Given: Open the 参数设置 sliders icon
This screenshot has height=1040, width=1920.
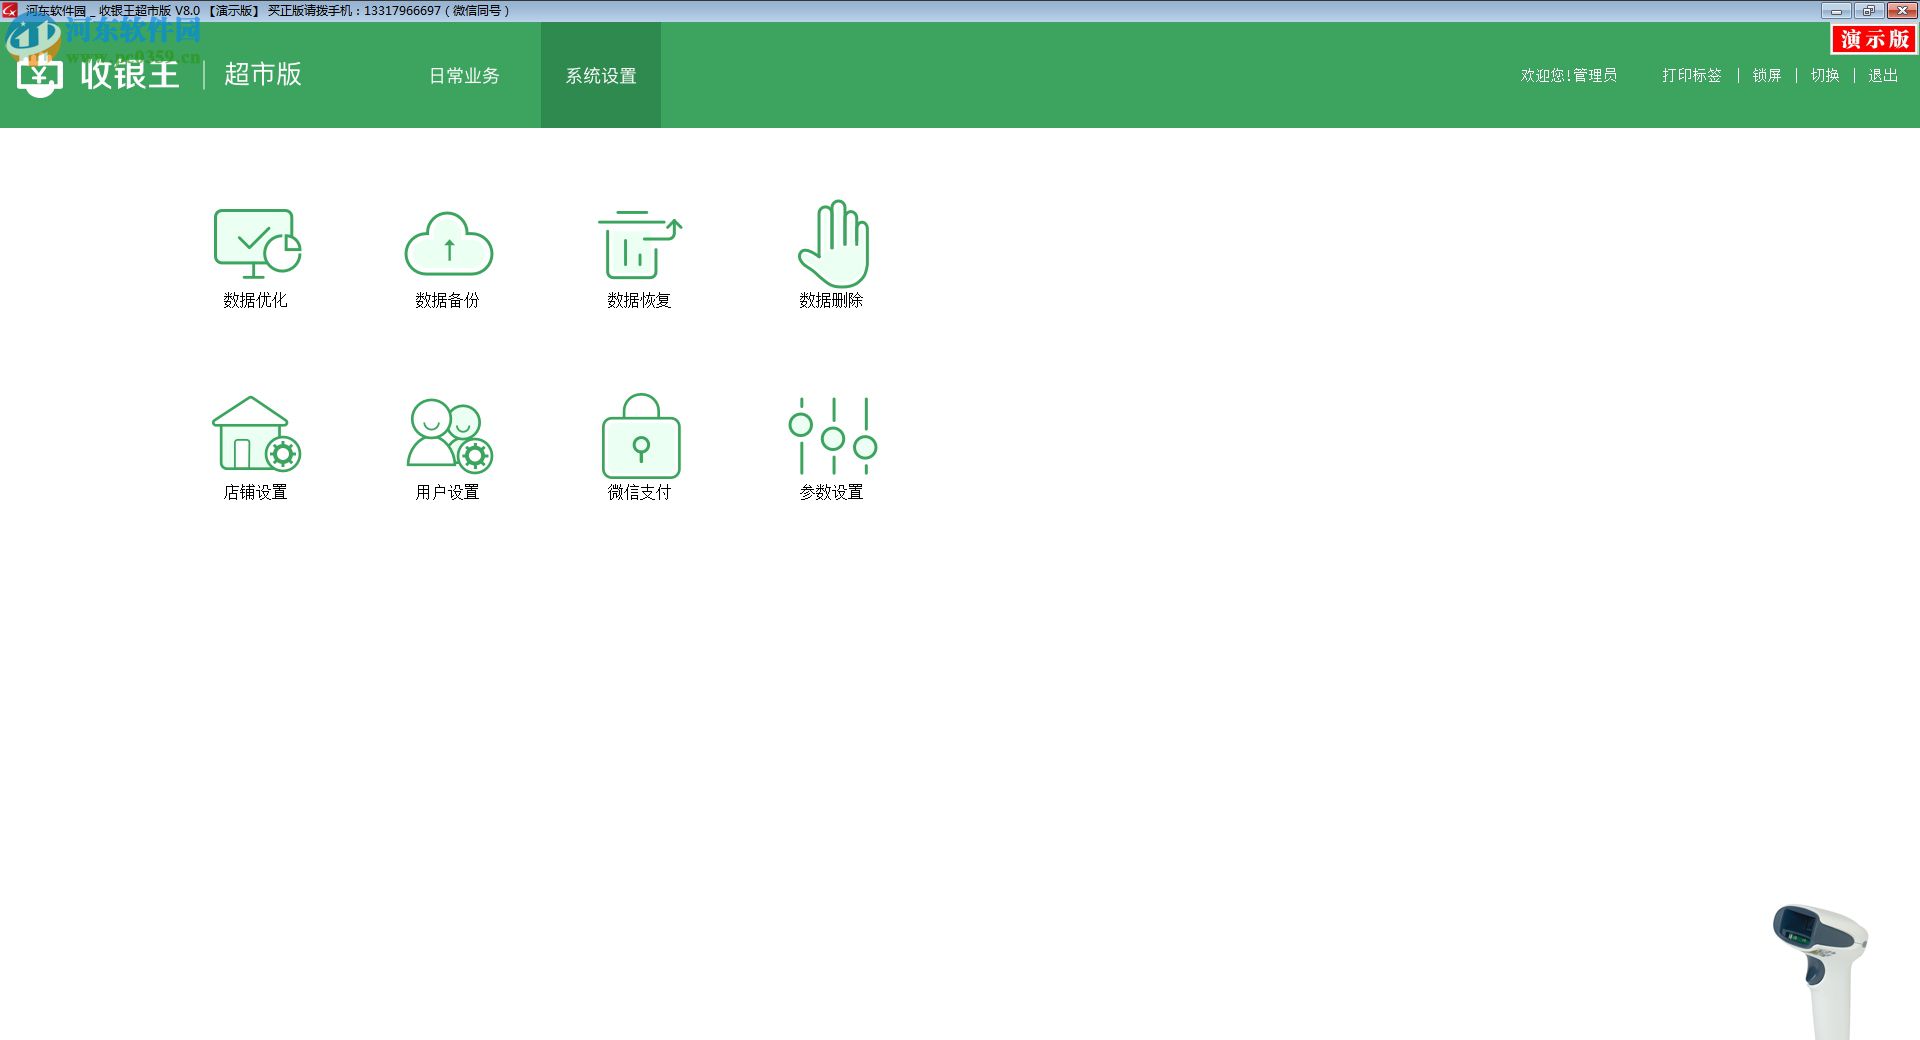Looking at the screenshot, I should pos(832,437).
